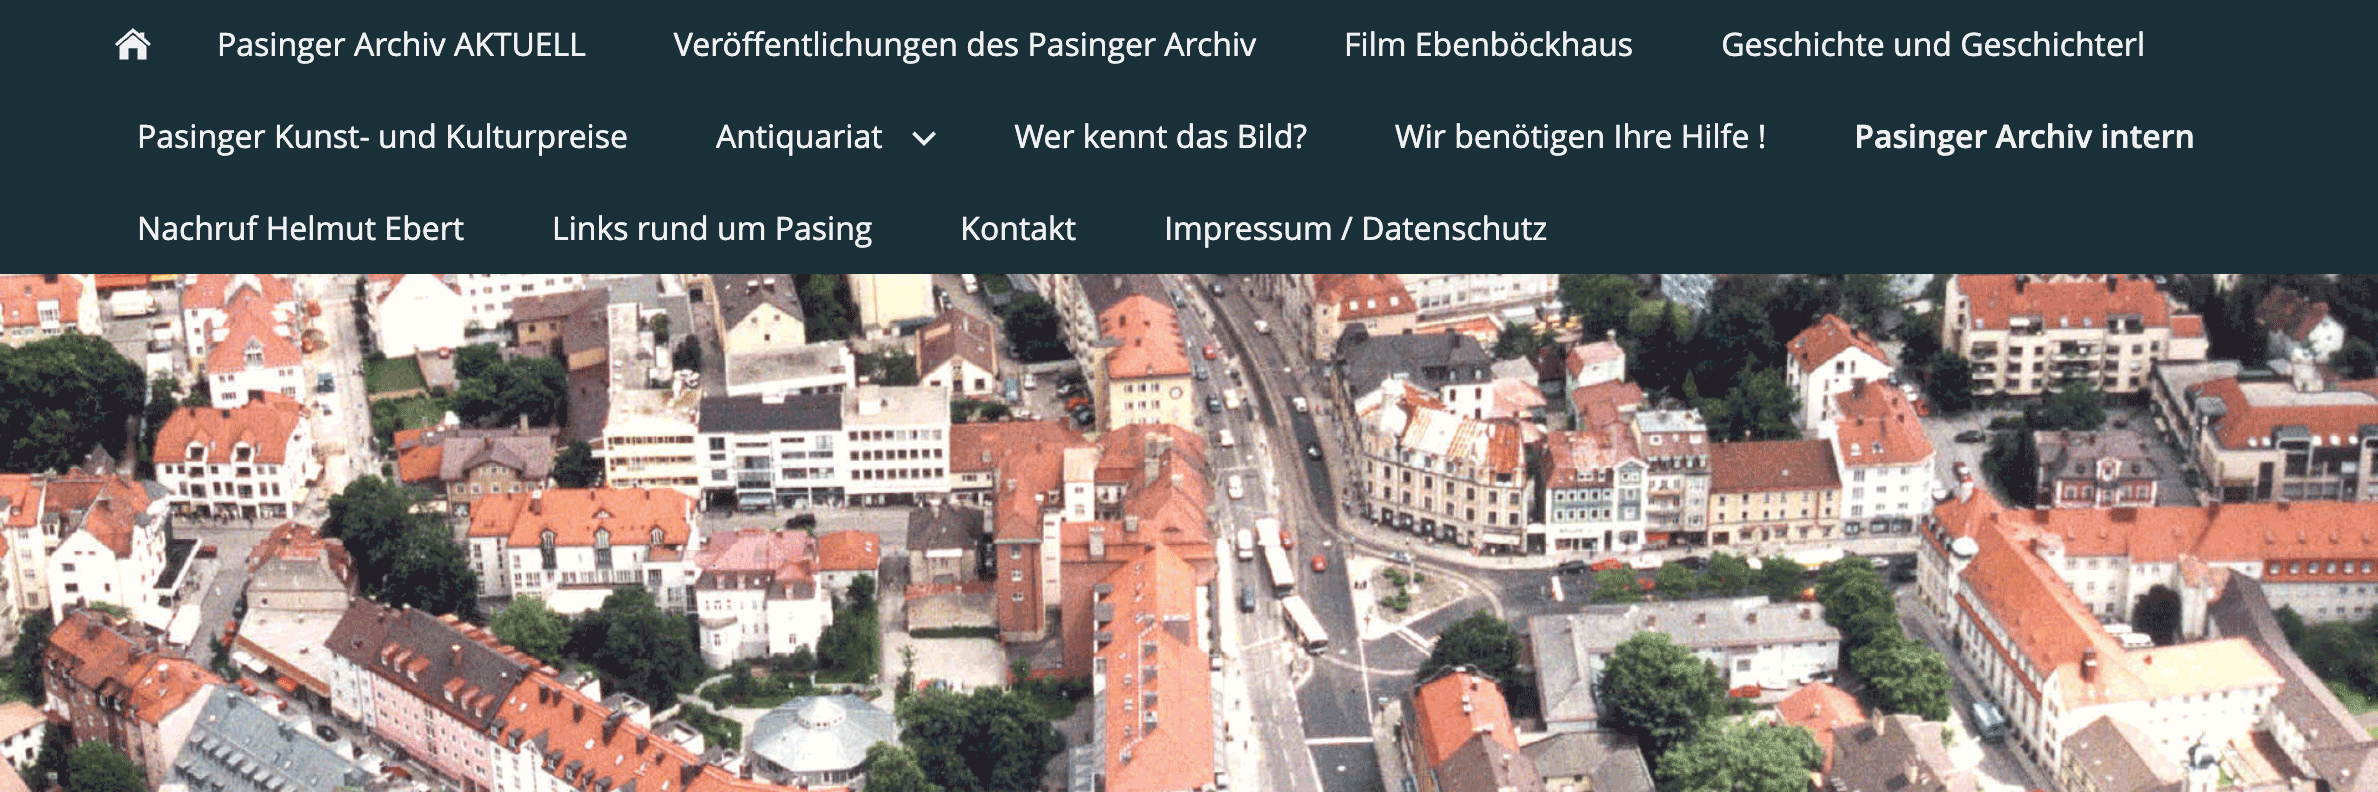Image resolution: width=2378 pixels, height=792 pixels.
Task: Click the aerial photo of Pasing
Action: point(1189,533)
